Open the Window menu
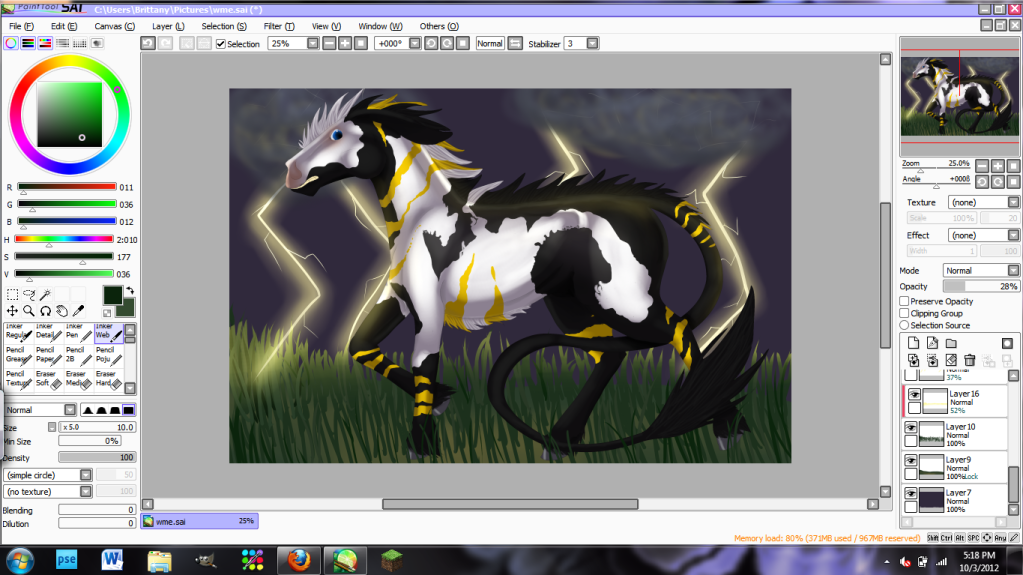This screenshot has width=1023, height=575. 380,26
